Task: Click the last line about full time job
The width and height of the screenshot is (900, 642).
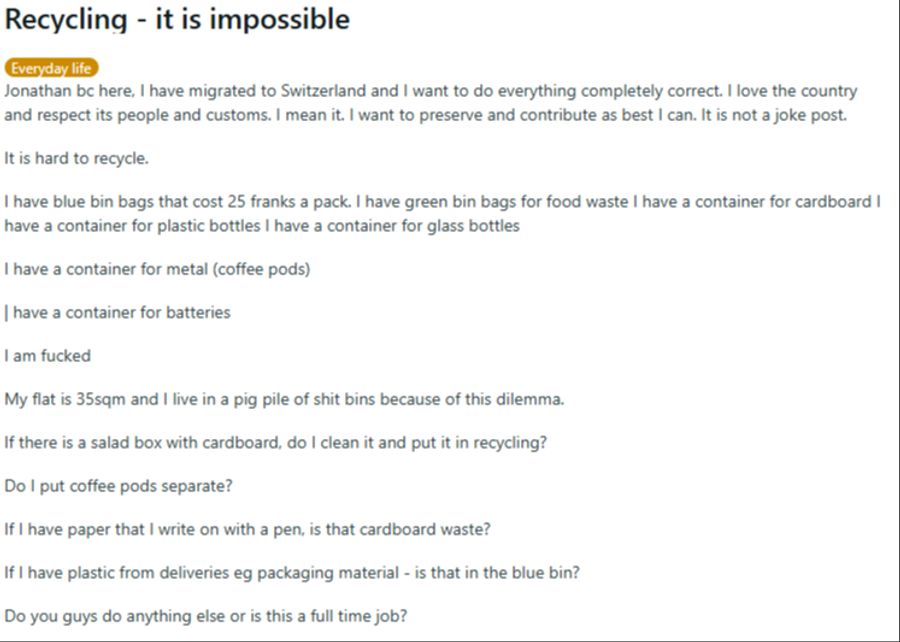Action: (205, 616)
